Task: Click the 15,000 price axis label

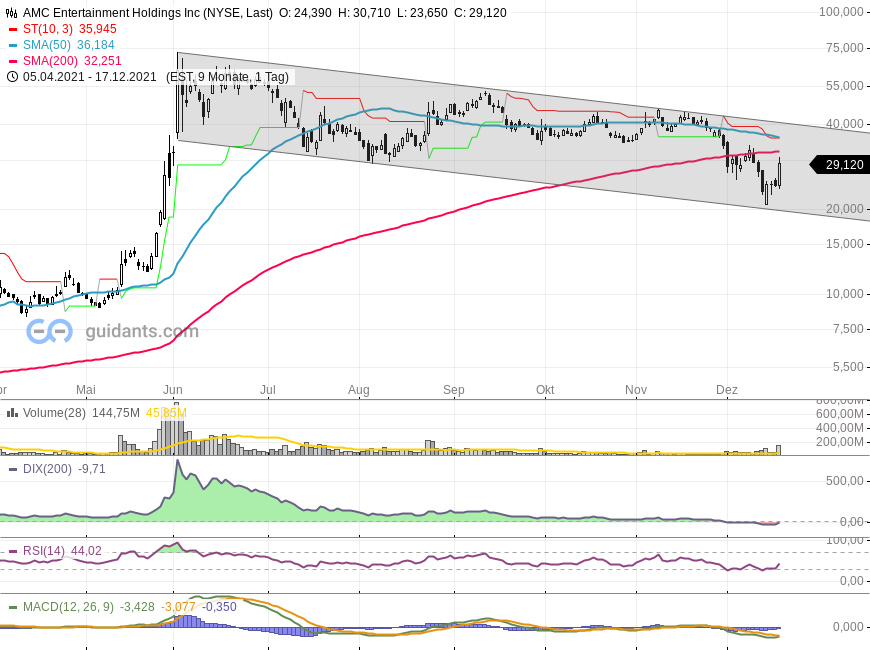Action: (844, 244)
